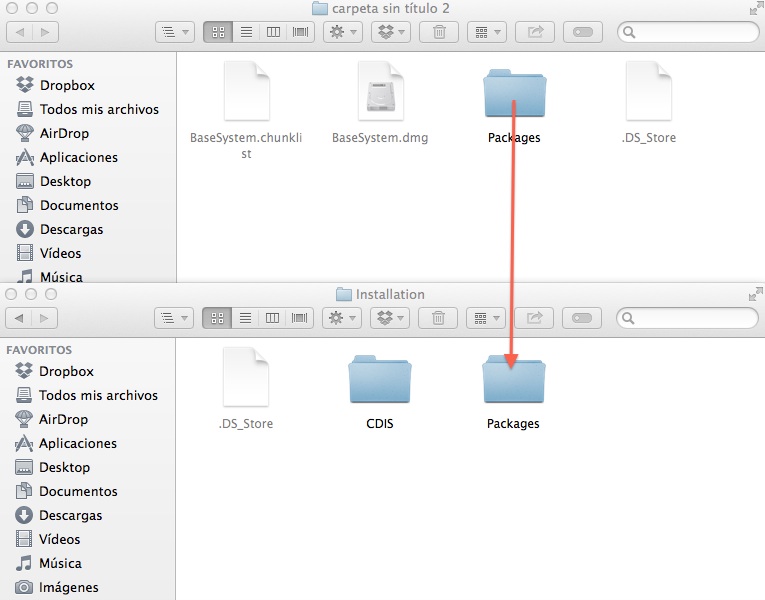The image size is (765, 600).
Task: Open Imágenes in Installation window sidebar
Action: 56,587
